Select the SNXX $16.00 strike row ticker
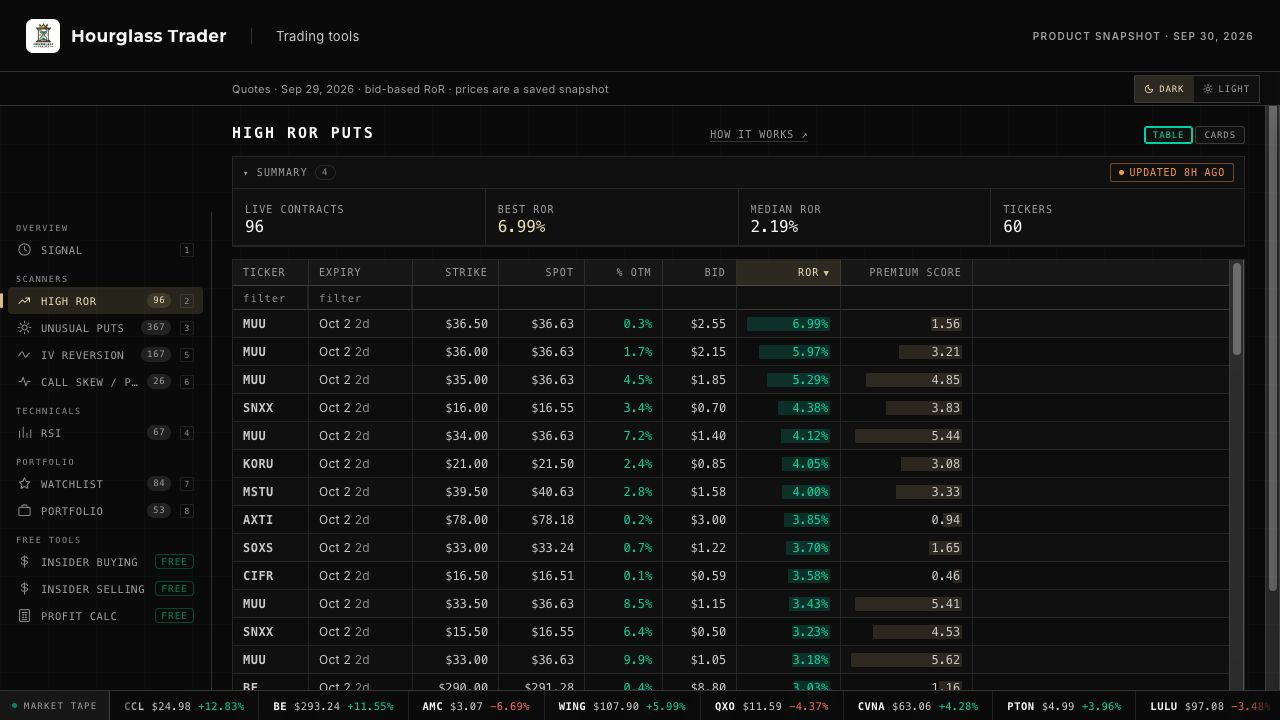 258,408
